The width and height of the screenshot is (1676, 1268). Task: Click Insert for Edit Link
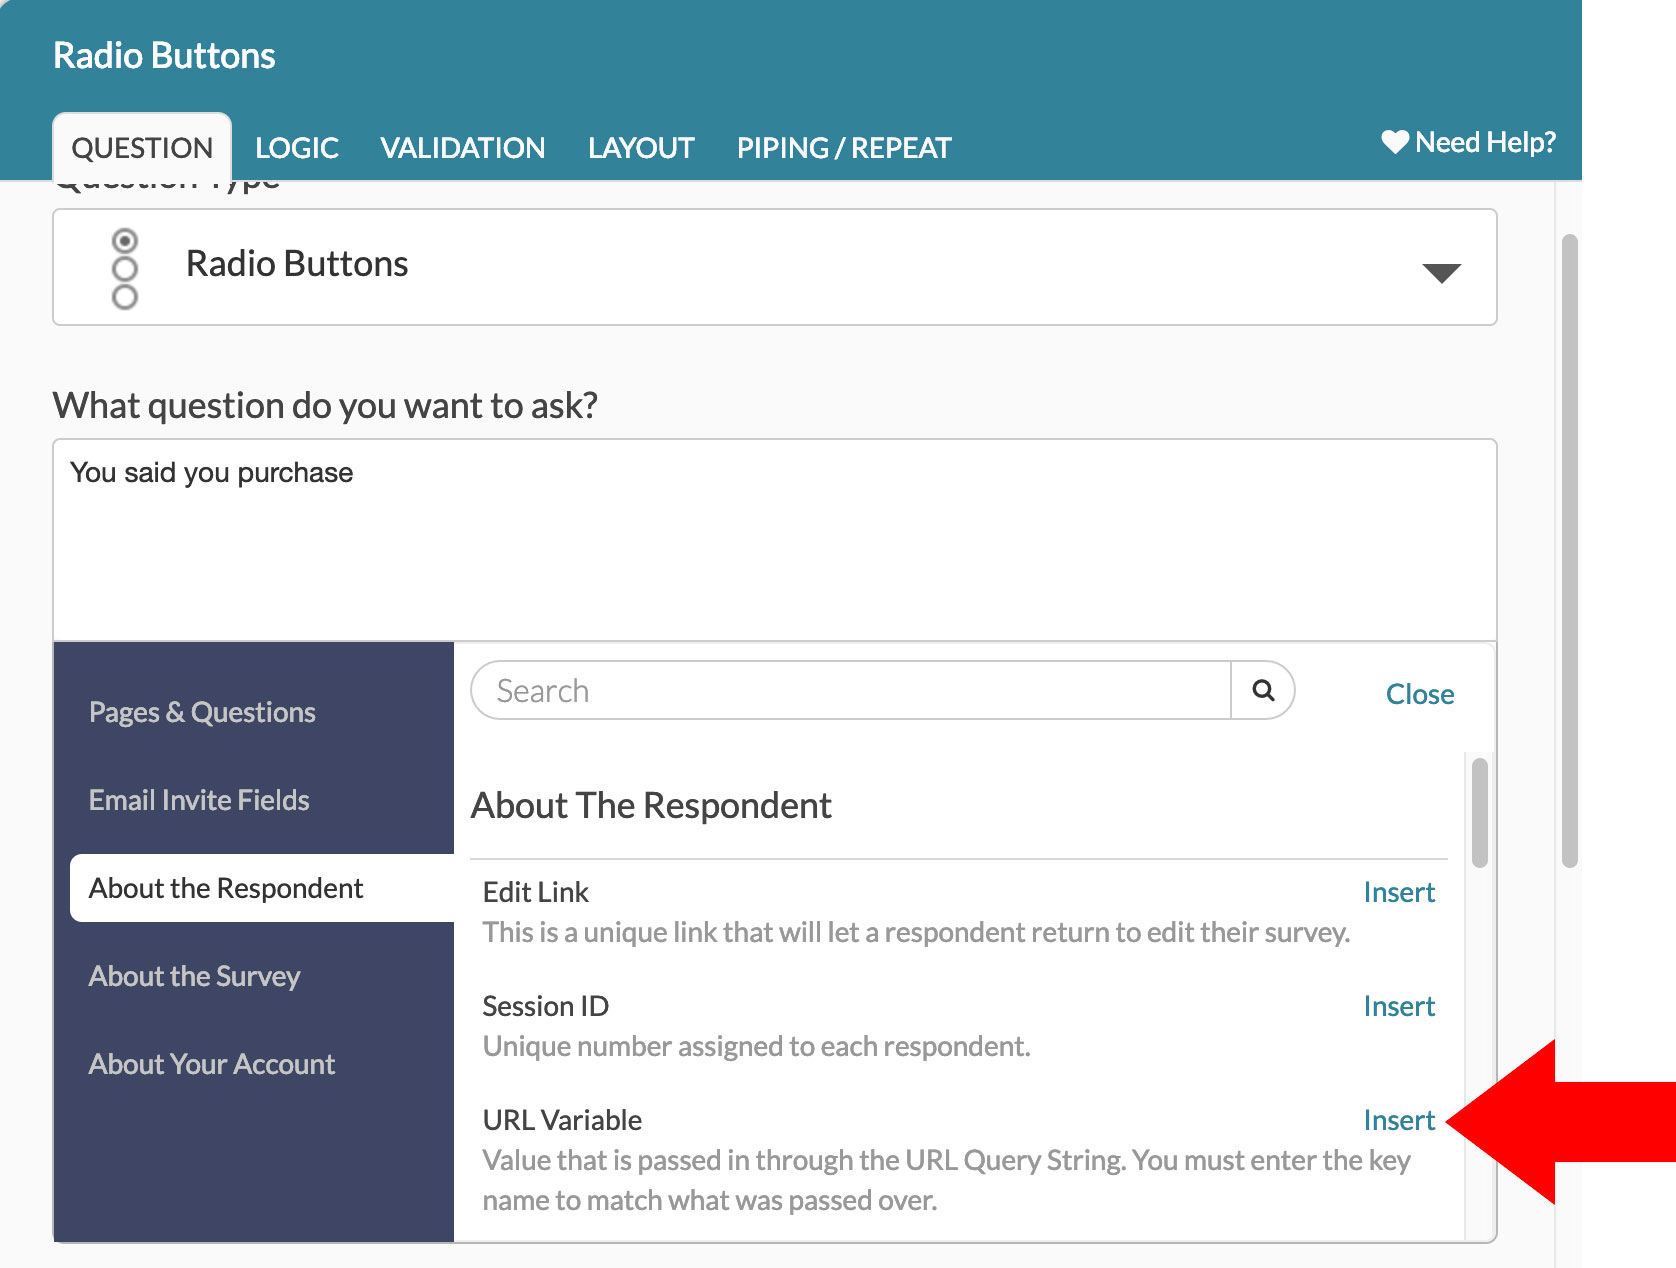[x=1398, y=892]
